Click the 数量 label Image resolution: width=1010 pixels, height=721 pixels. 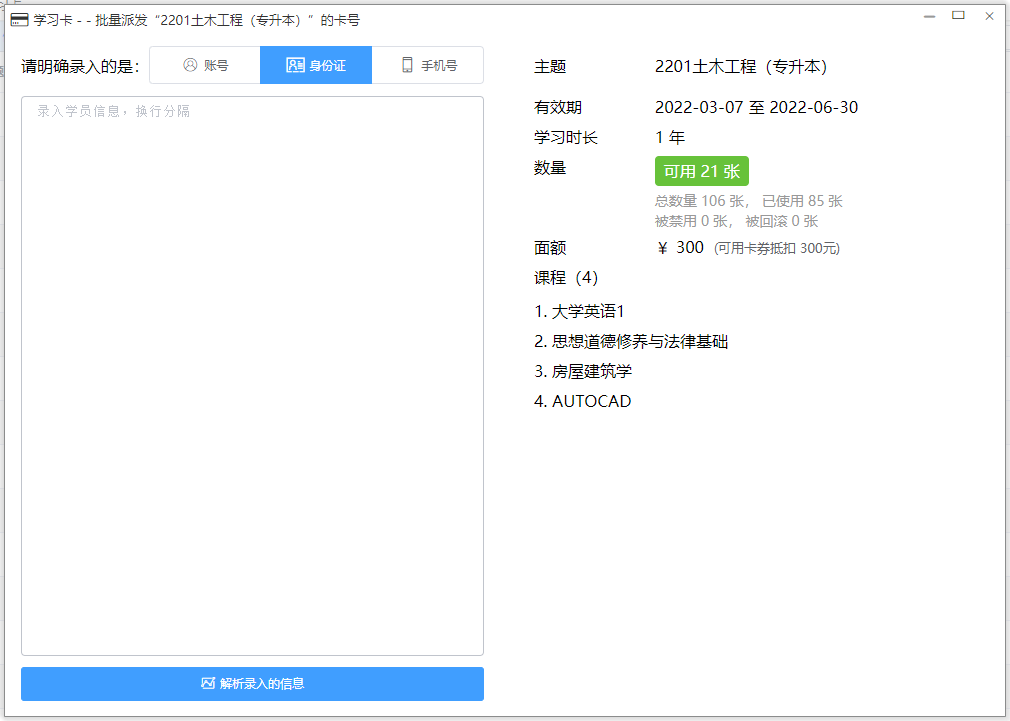click(550, 168)
